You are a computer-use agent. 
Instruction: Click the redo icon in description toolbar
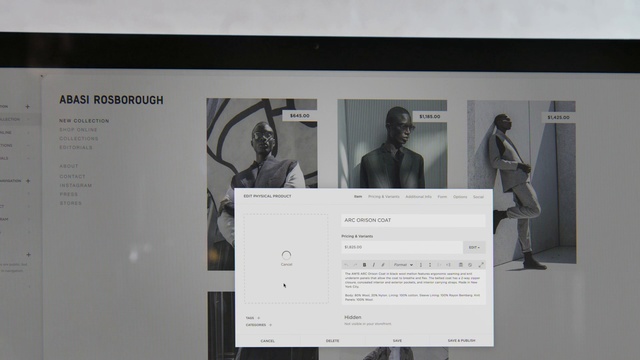coord(355,265)
